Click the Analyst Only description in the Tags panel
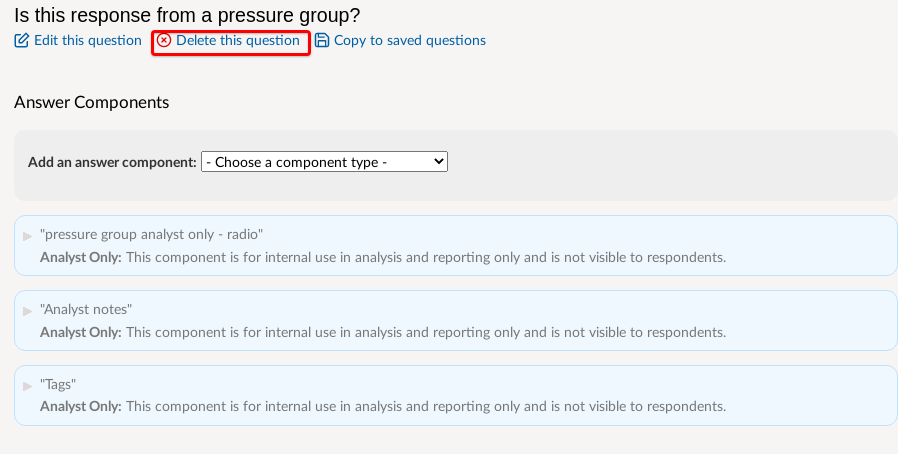This screenshot has width=898, height=454. click(383, 406)
